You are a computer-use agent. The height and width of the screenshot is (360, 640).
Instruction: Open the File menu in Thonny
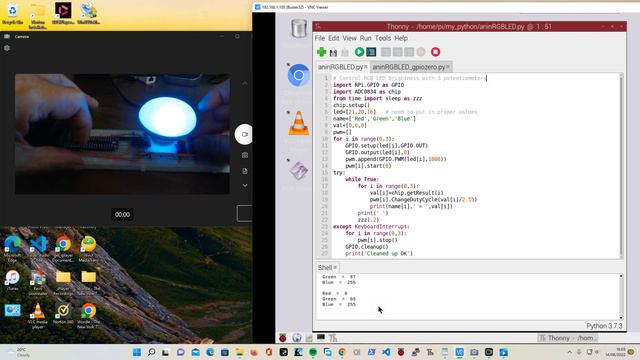point(320,38)
